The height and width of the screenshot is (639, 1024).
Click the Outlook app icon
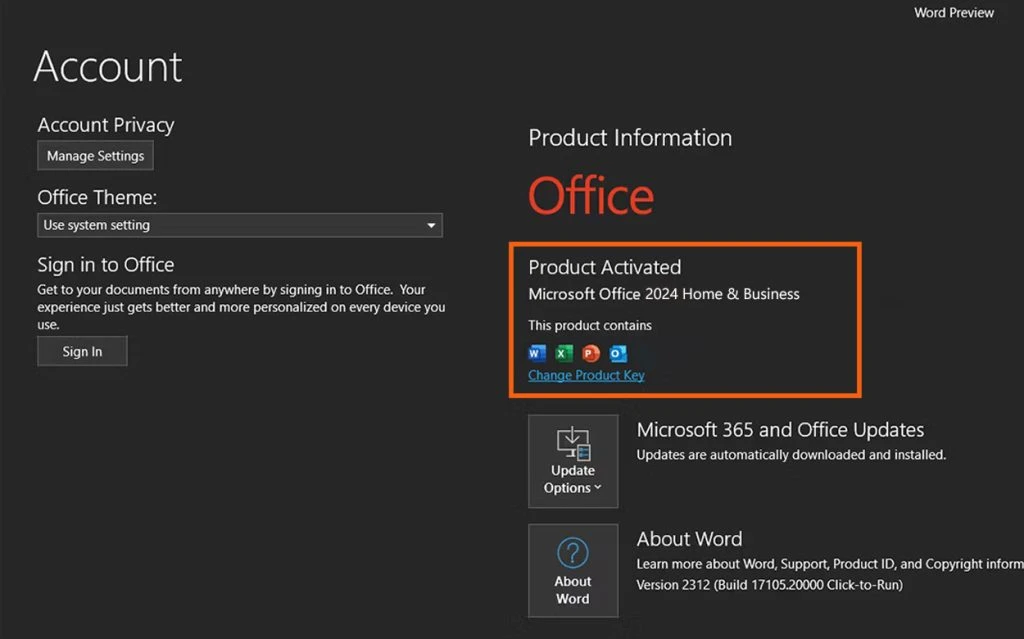coord(618,353)
